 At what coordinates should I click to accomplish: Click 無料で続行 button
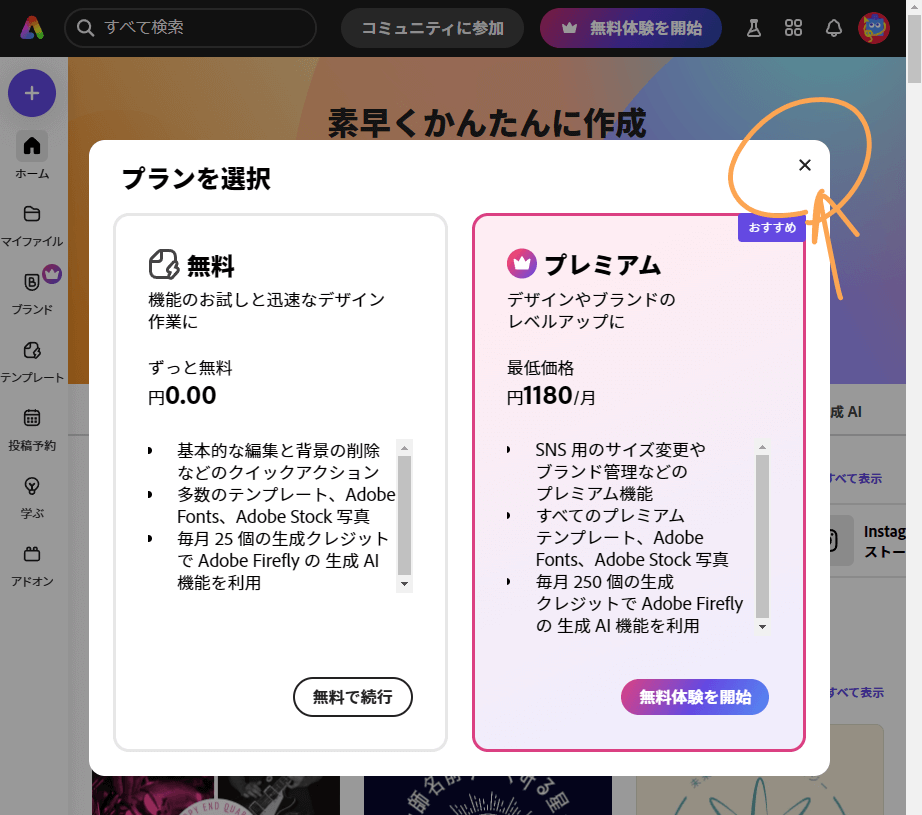[353, 697]
